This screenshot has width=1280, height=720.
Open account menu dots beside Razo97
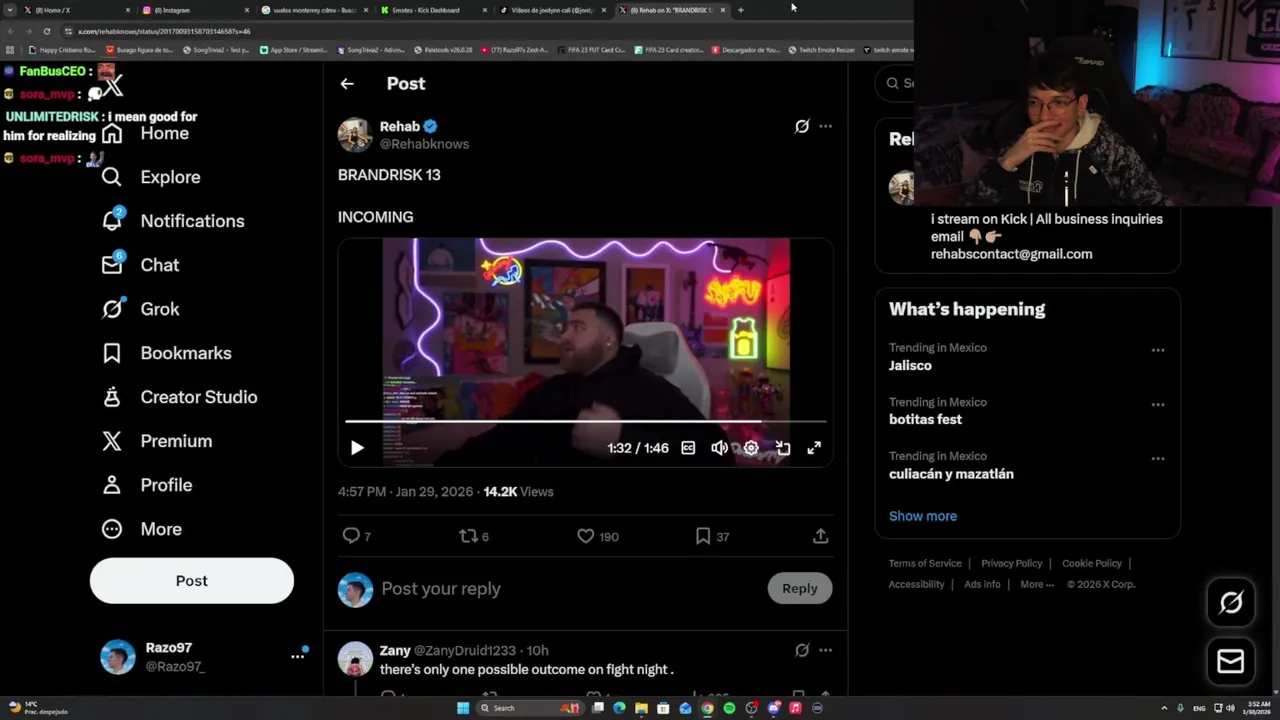click(297, 656)
